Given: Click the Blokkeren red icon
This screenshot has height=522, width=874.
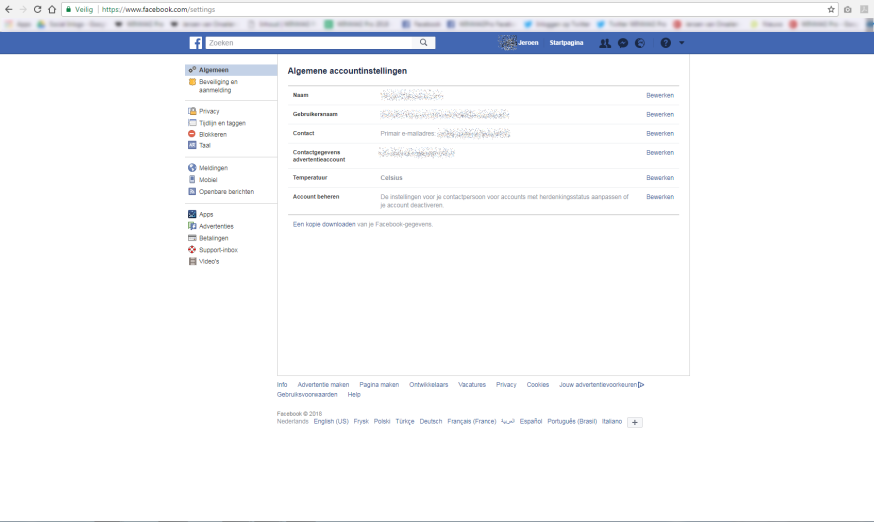Looking at the screenshot, I should [192, 134].
